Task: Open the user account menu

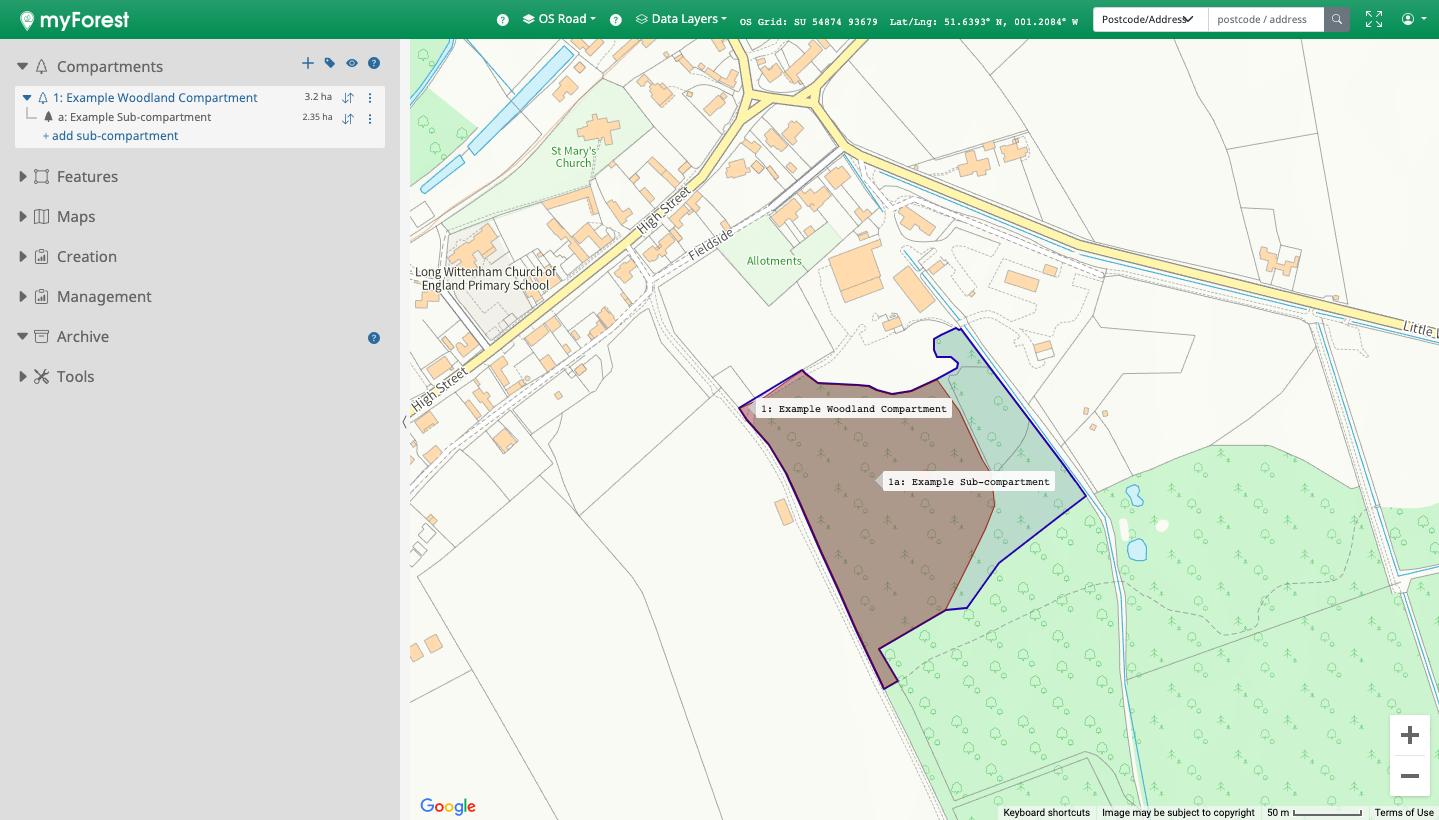Action: [1413, 19]
